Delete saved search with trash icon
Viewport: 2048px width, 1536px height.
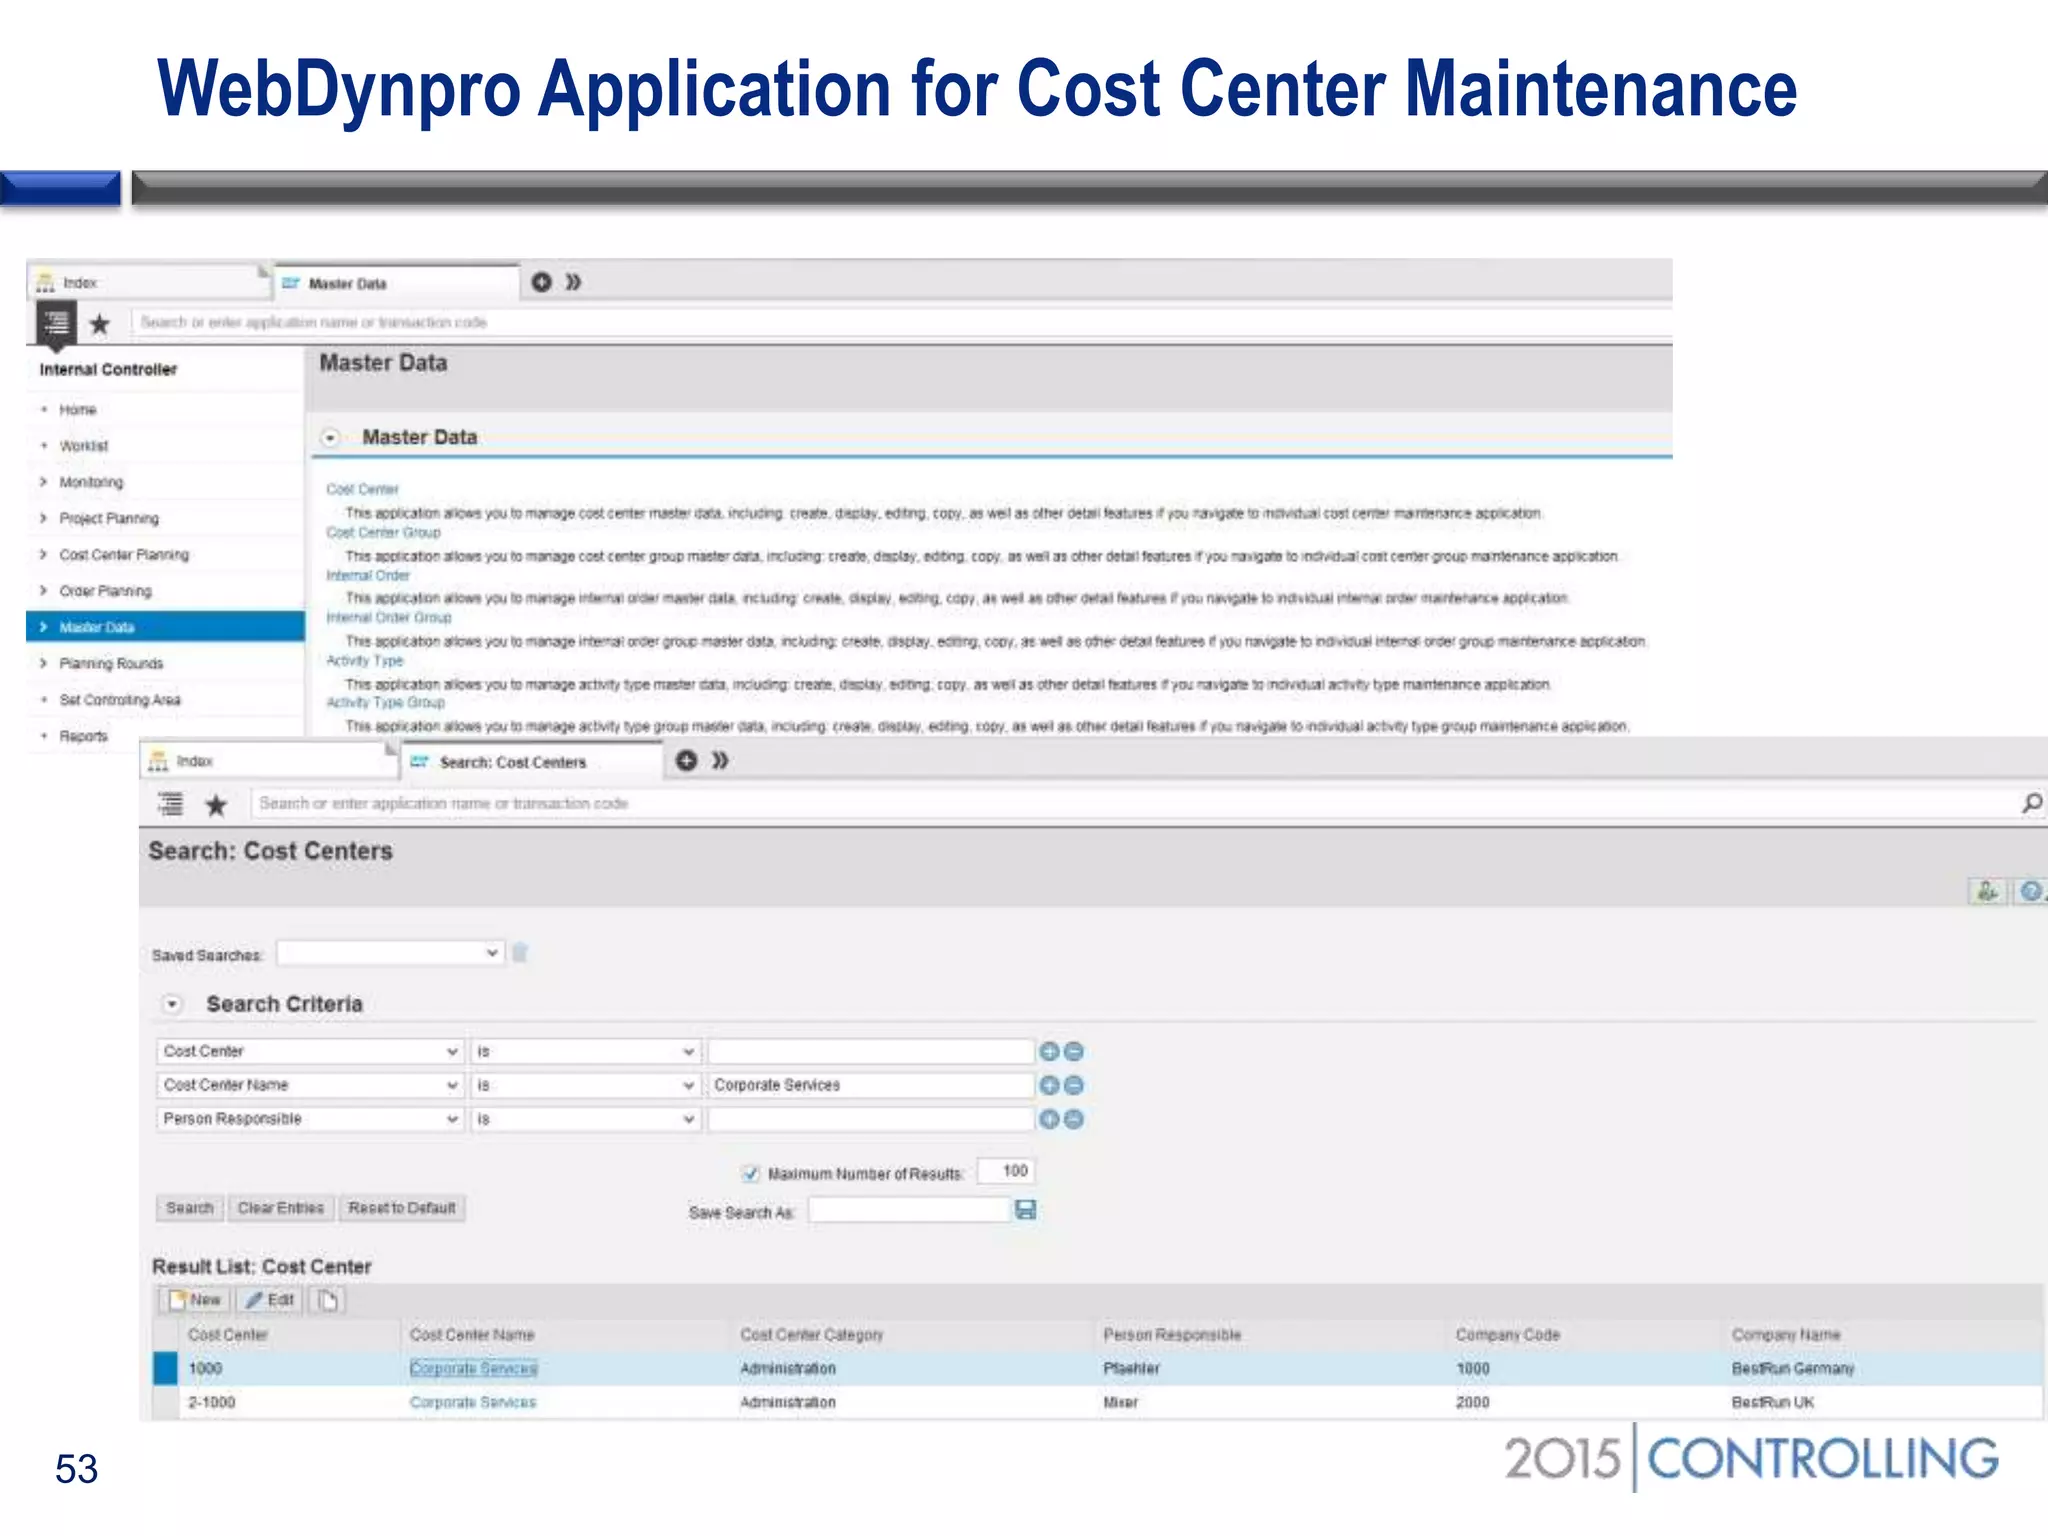[x=520, y=952]
